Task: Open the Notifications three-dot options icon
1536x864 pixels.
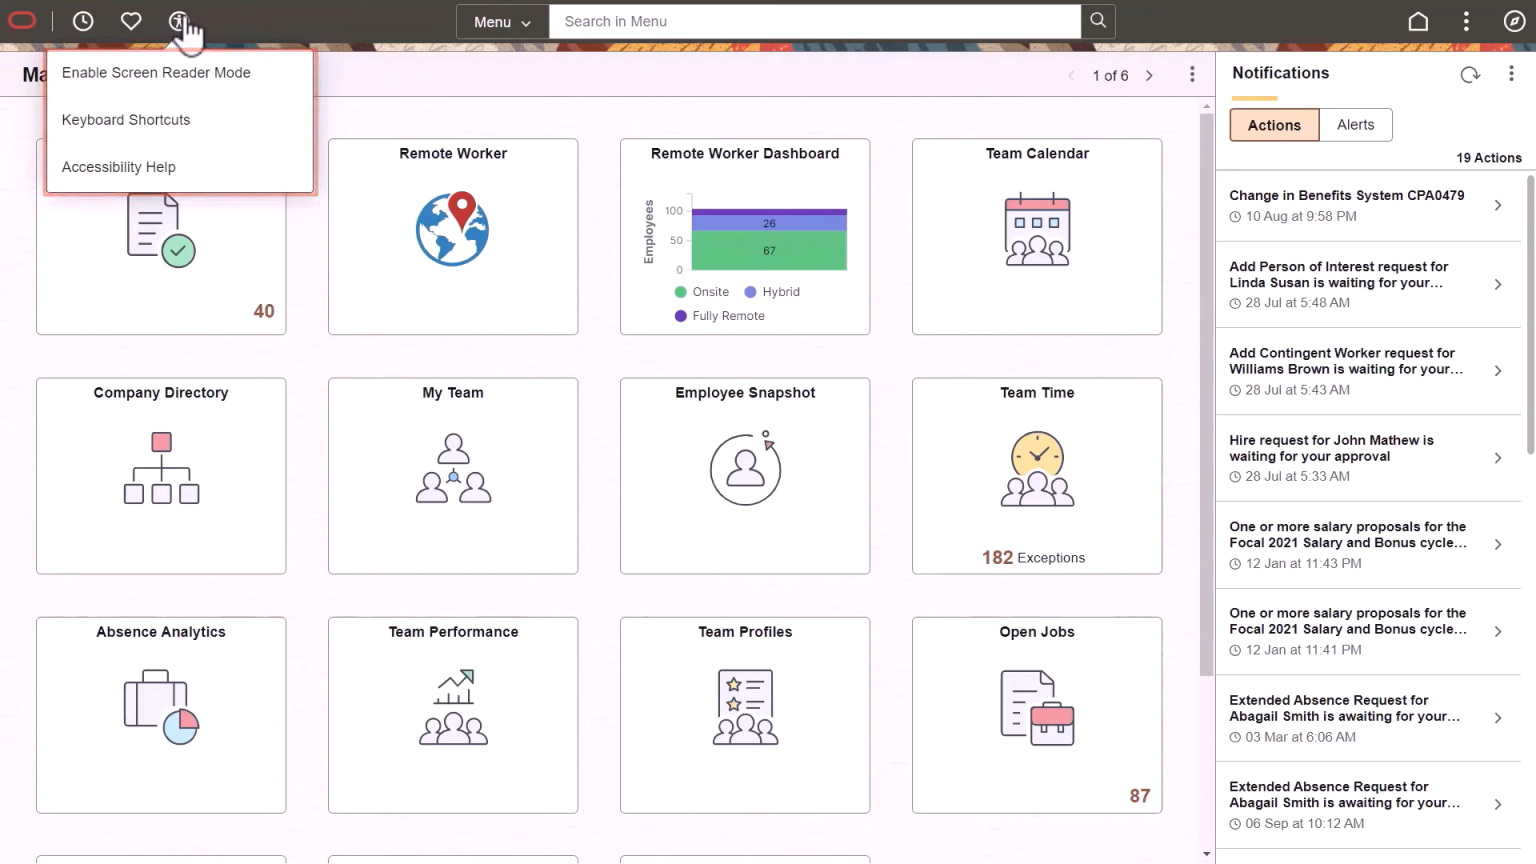Action: tap(1513, 74)
